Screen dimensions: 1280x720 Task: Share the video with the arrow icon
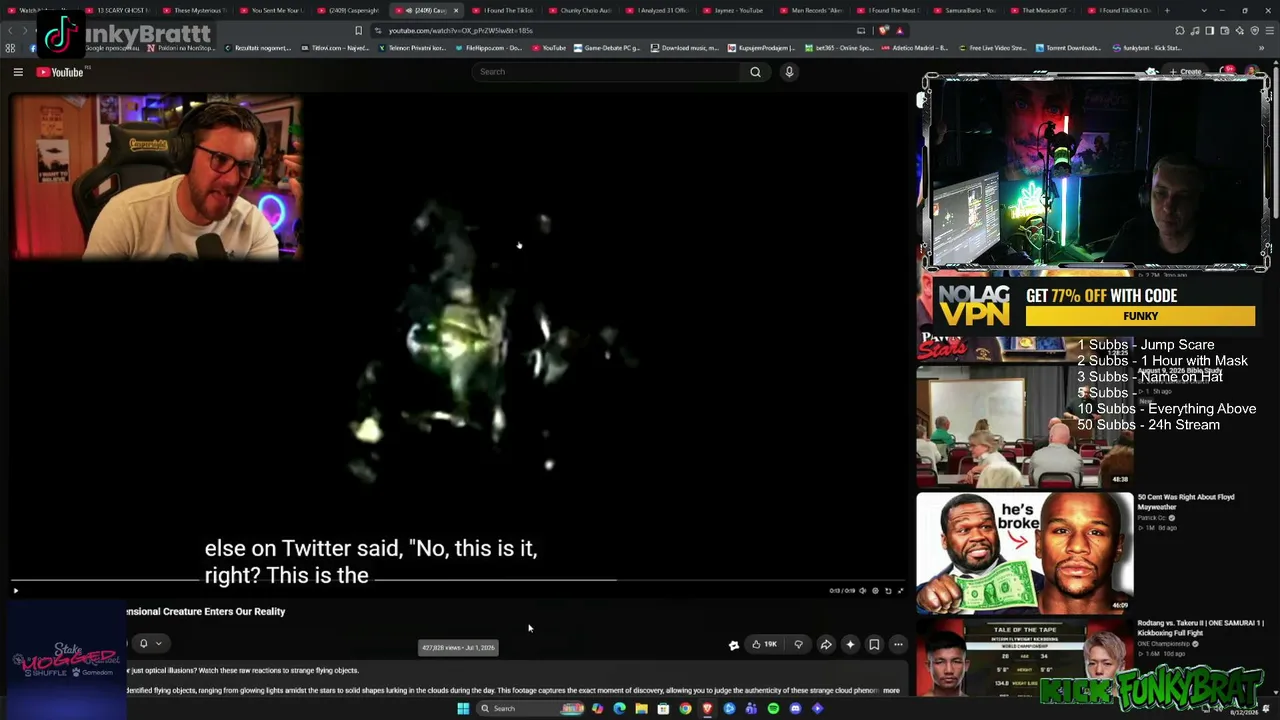(x=826, y=645)
